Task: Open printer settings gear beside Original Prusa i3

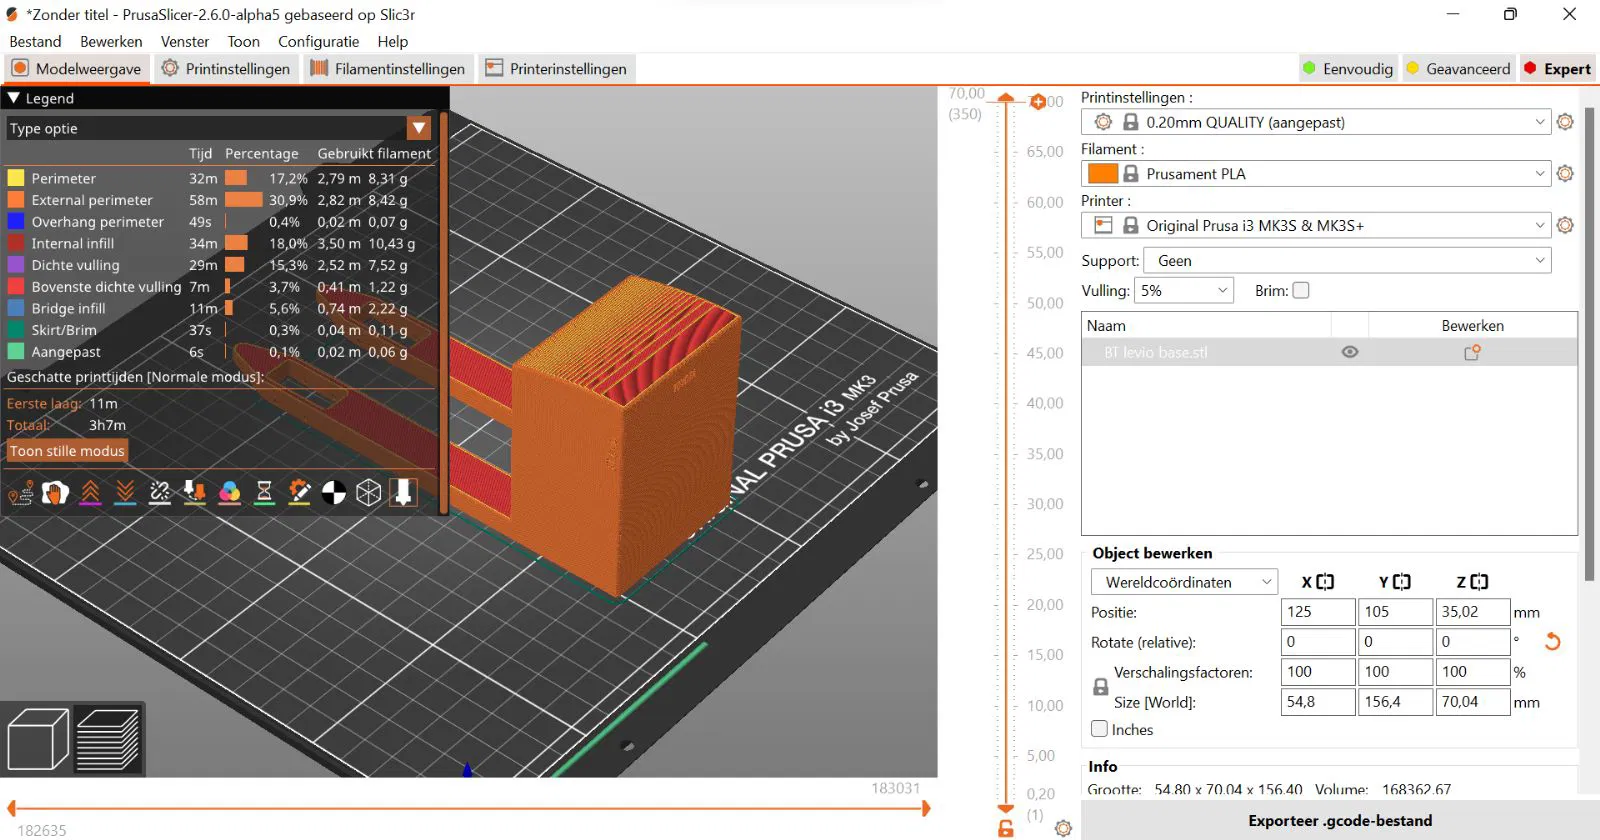Action: pyautogui.click(x=1565, y=226)
